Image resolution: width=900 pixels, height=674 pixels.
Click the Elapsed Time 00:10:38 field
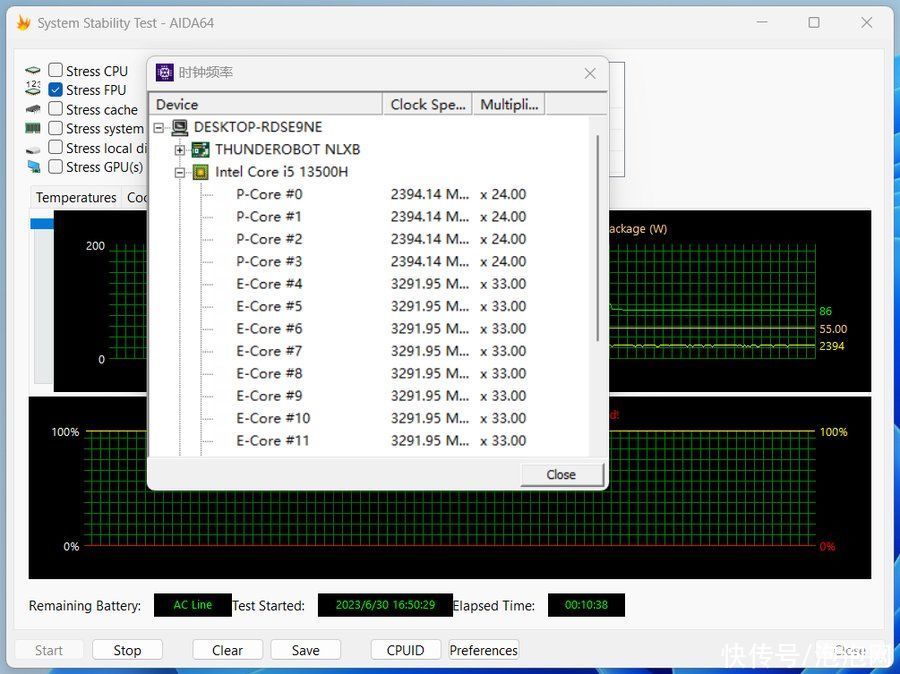586,605
